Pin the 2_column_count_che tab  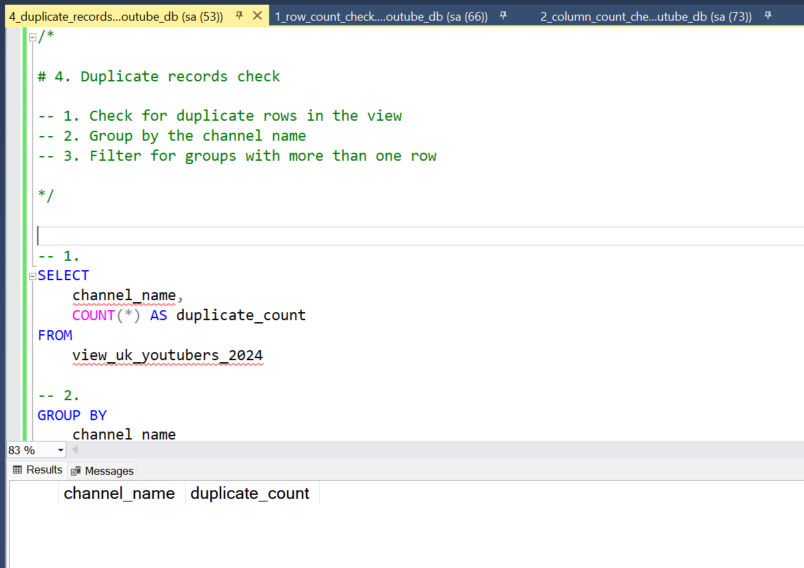[766, 16]
